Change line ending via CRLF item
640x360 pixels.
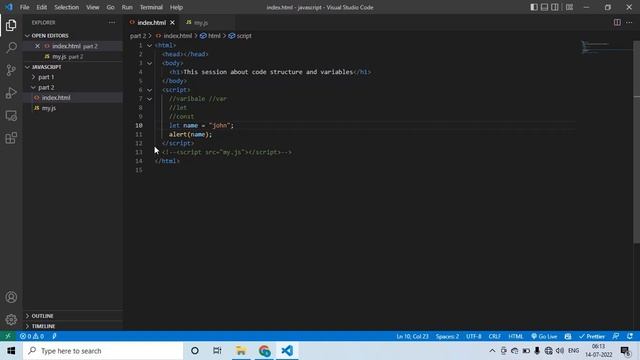[495, 336]
